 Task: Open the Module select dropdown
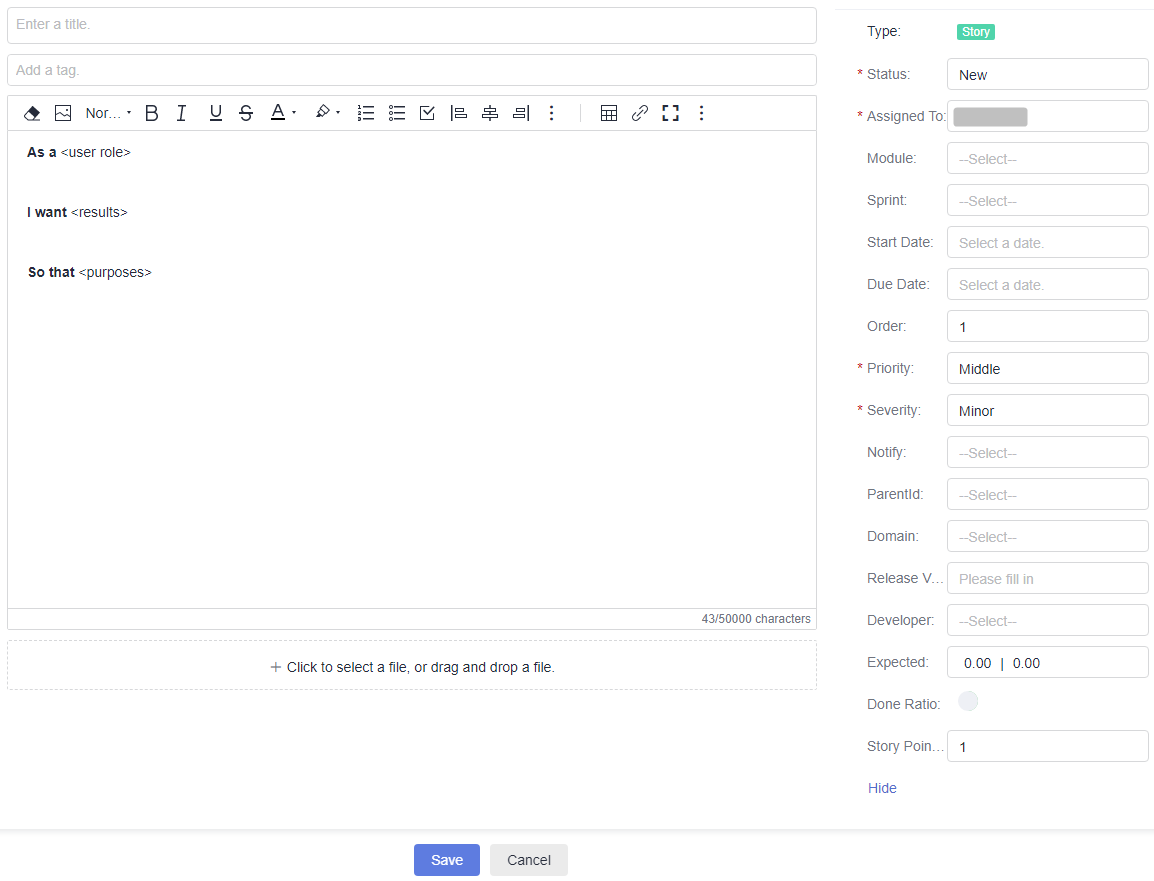point(1047,158)
